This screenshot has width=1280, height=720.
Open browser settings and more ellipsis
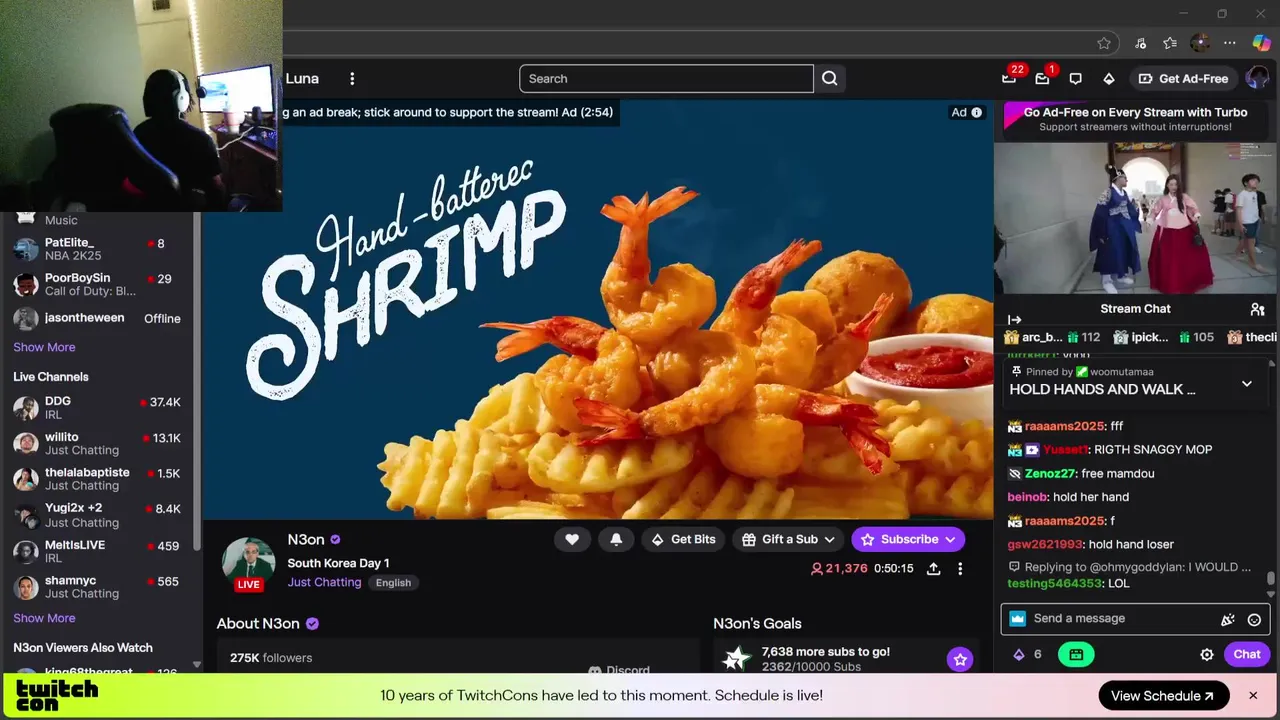[1230, 43]
